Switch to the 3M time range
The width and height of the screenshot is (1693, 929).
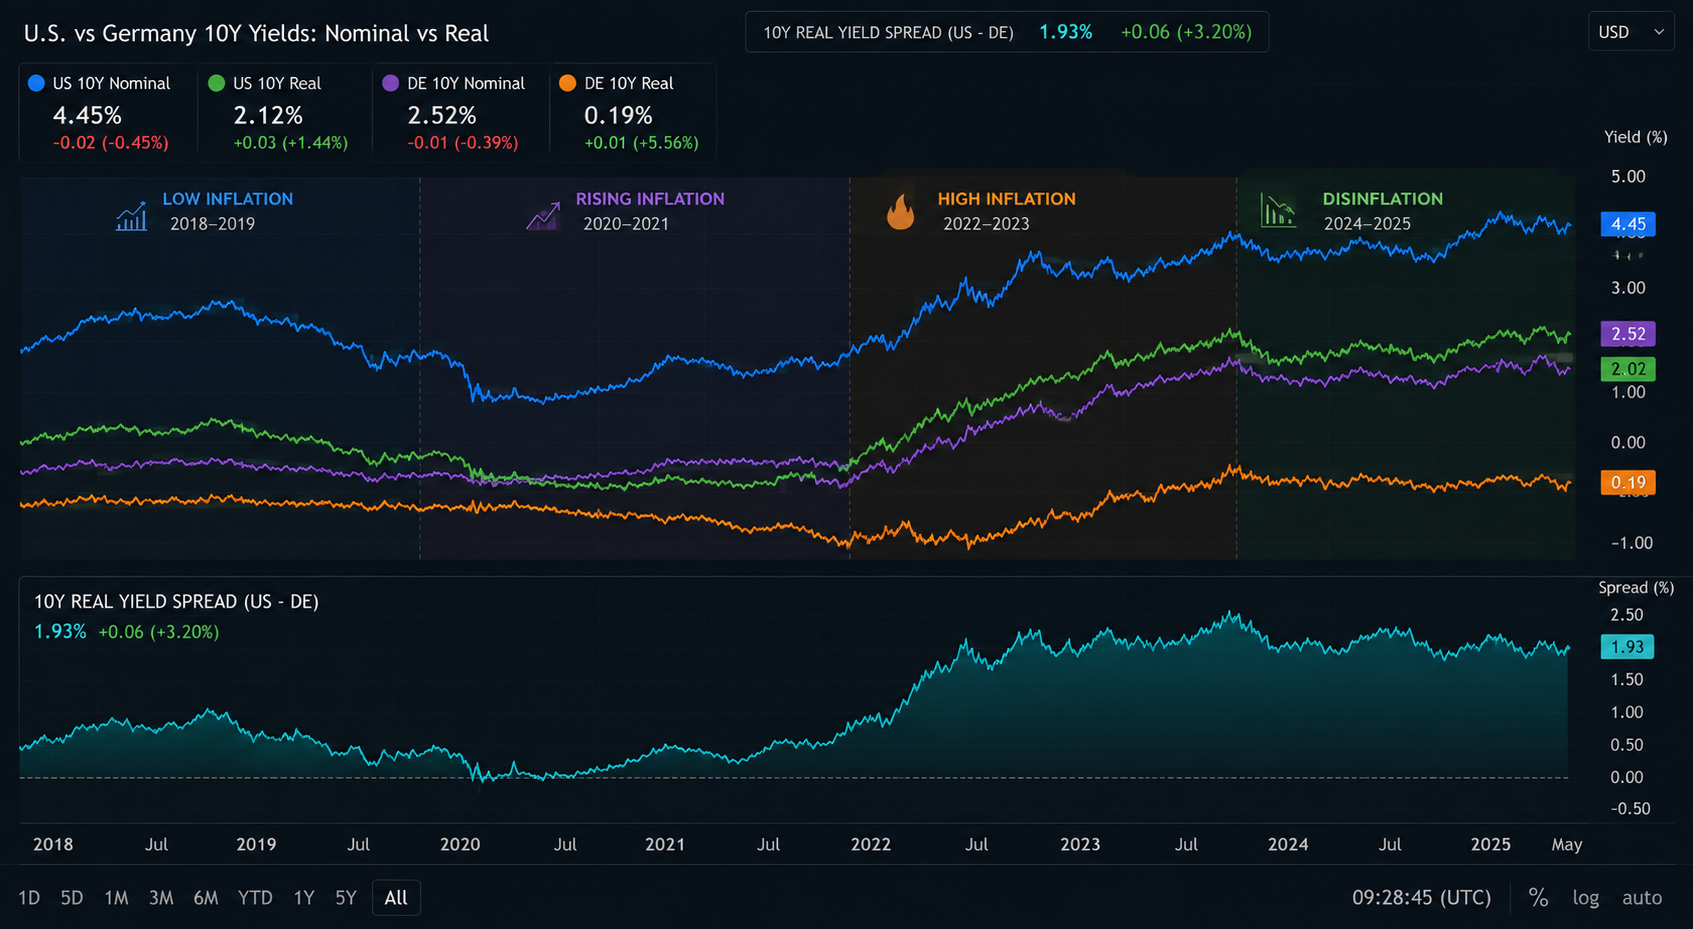pyautogui.click(x=161, y=898)
